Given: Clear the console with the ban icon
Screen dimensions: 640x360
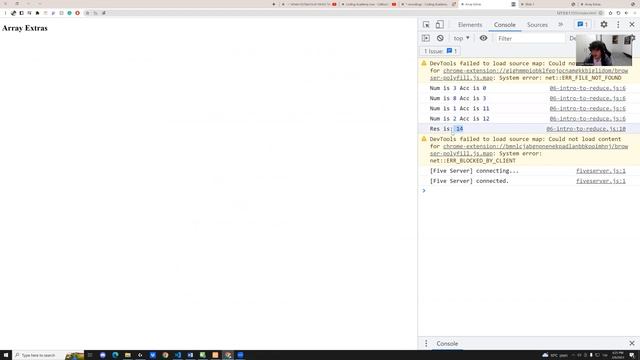Looking at the screenshot, I should pyautogui.click(x=440, y=38).
